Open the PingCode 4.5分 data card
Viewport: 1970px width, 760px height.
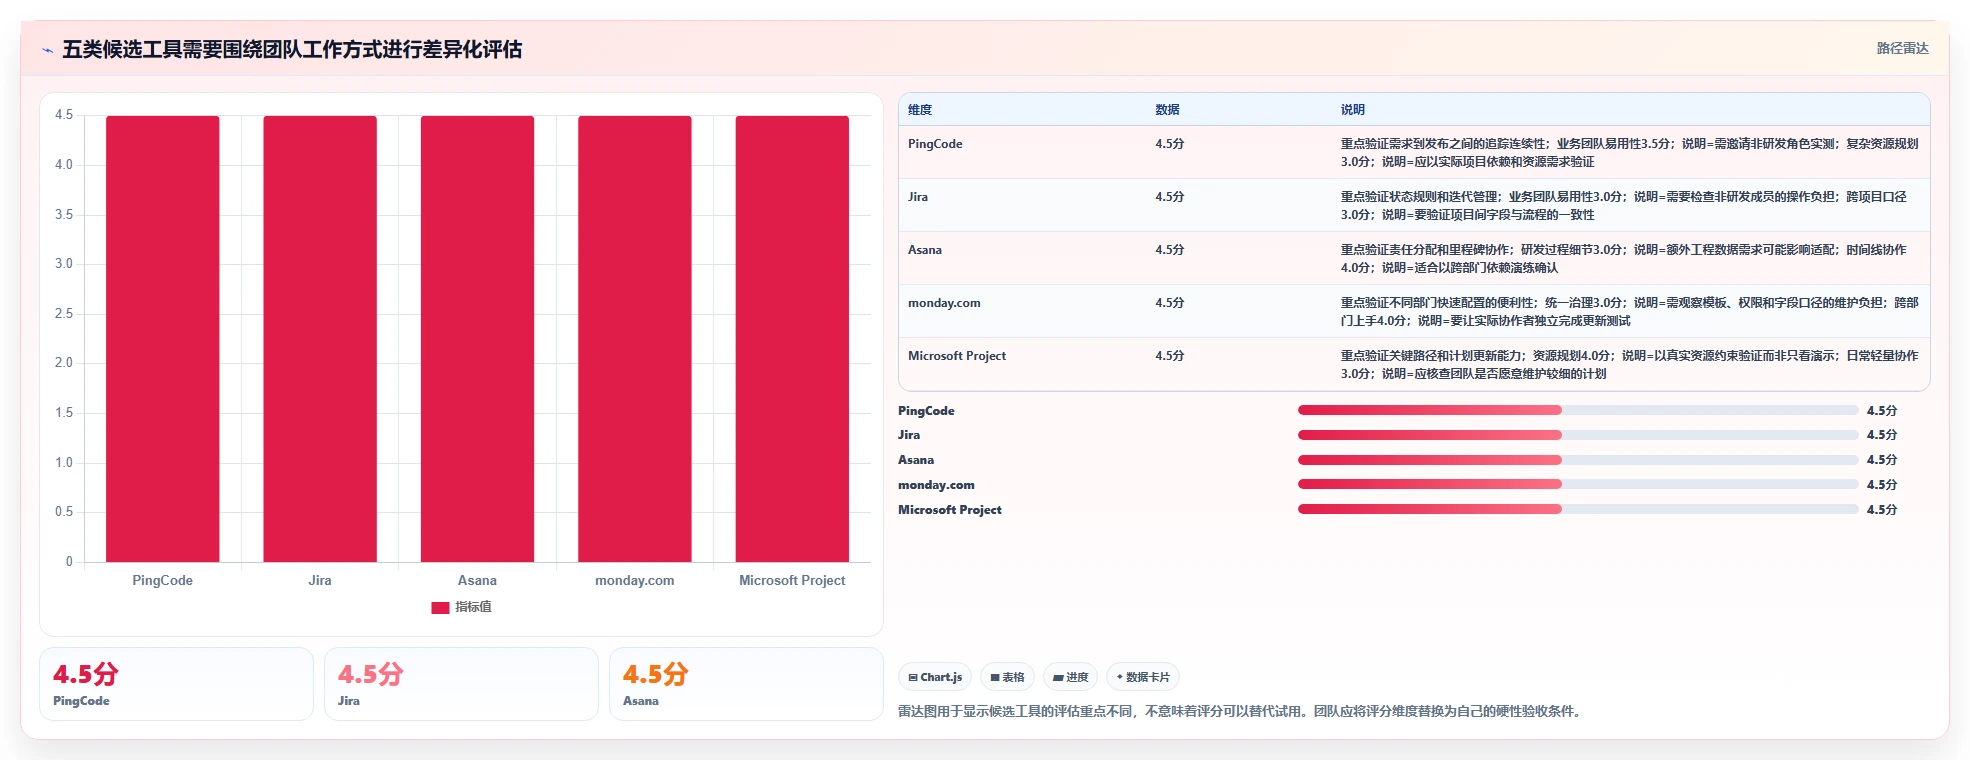[176, 684]
